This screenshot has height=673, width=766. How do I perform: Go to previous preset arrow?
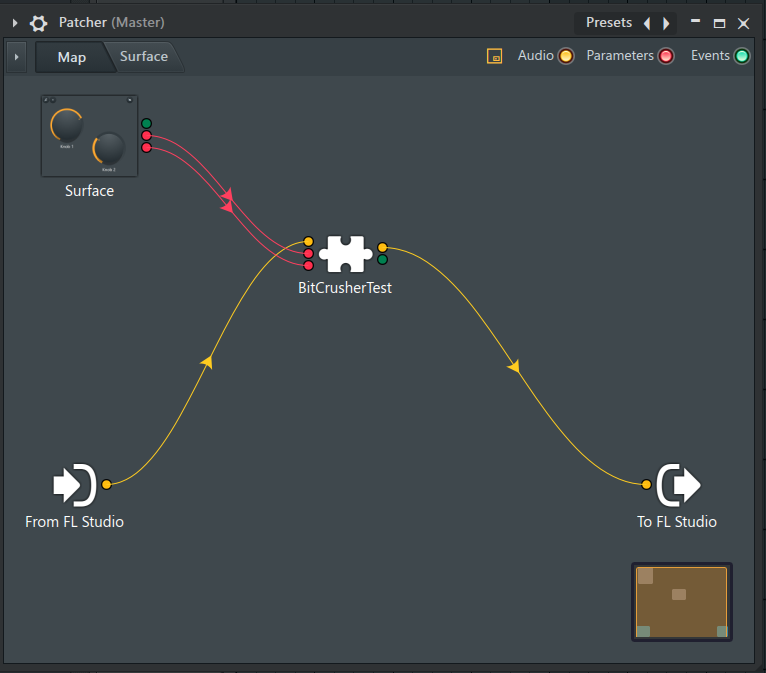click(x=647, y=23)
